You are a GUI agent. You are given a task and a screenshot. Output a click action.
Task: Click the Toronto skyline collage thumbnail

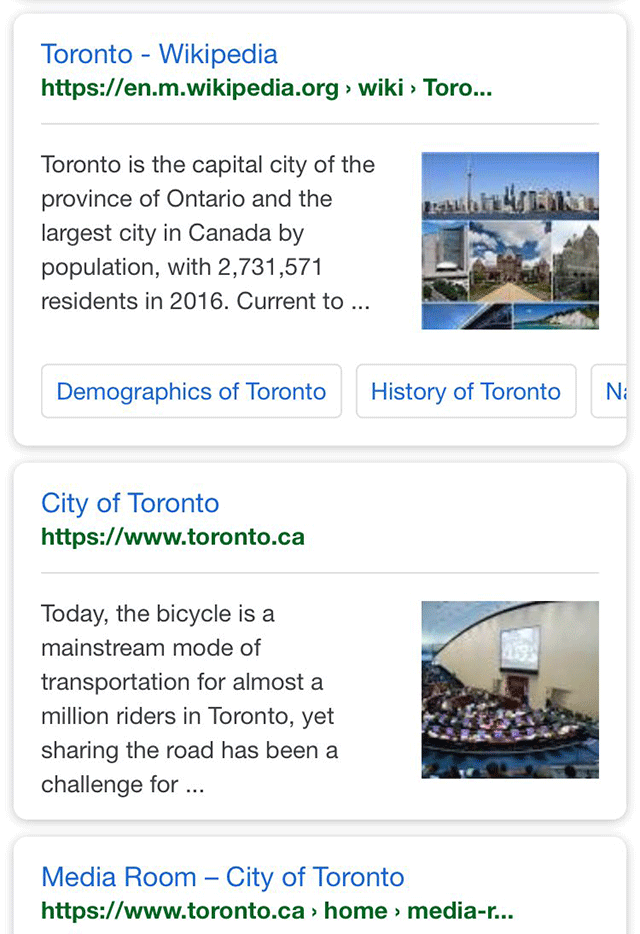click(510, 241)
